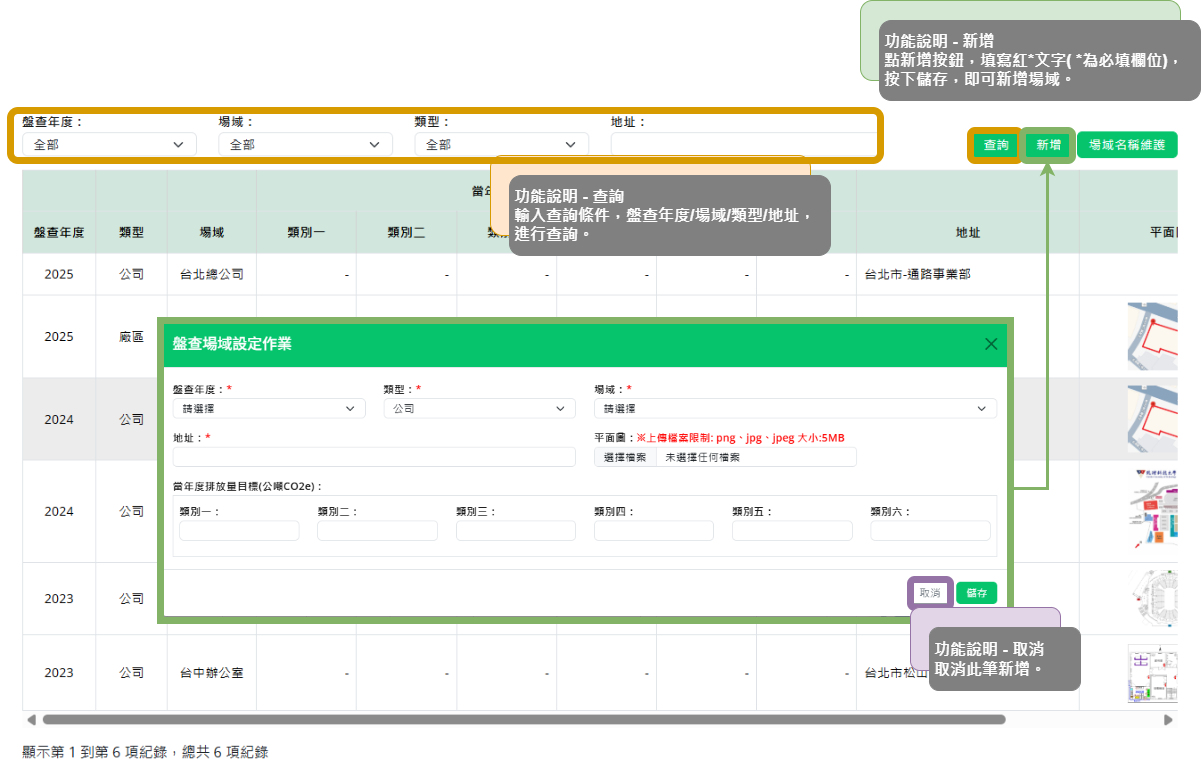Viewport: 1201px width, 778px height.
Task: Select 盤查年度 in the dialog dropdown
Action: coord(269,408)
